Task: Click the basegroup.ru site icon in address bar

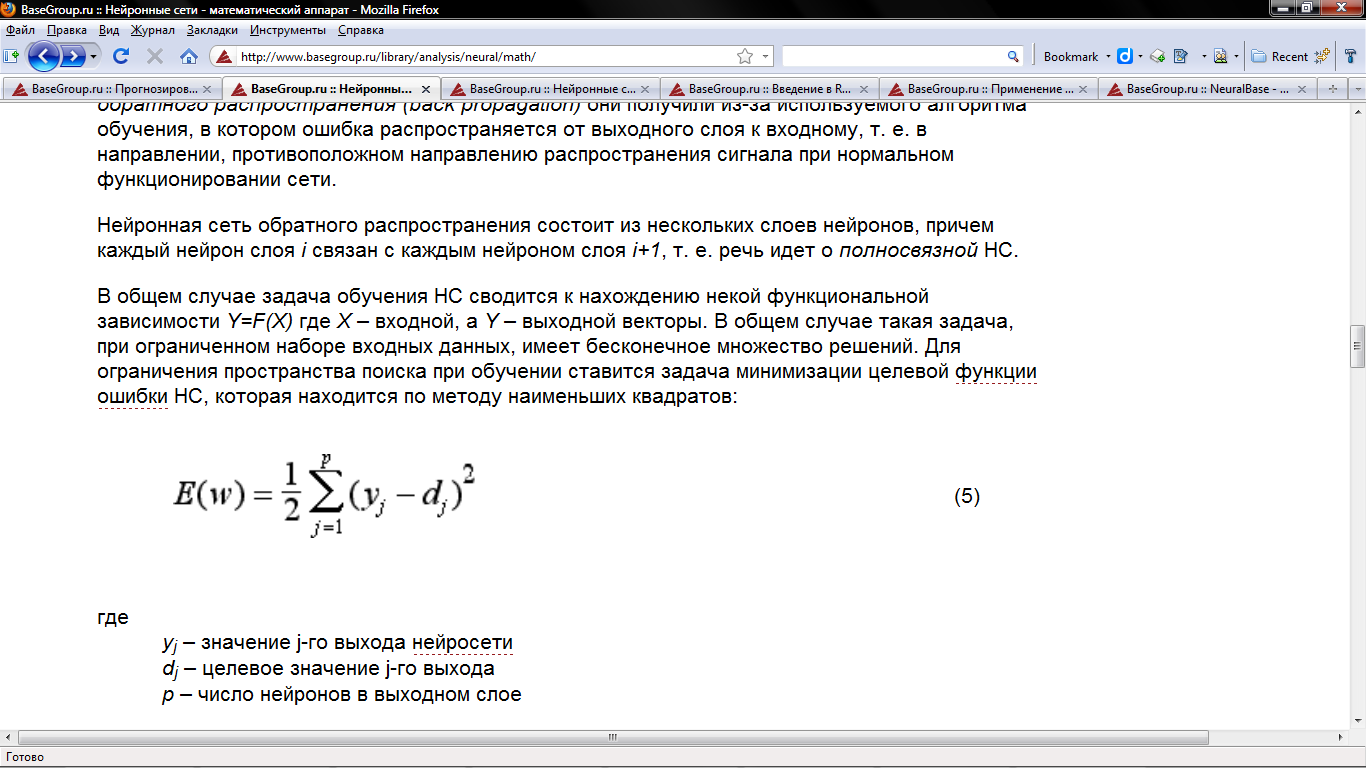Action: pos(225,57)
